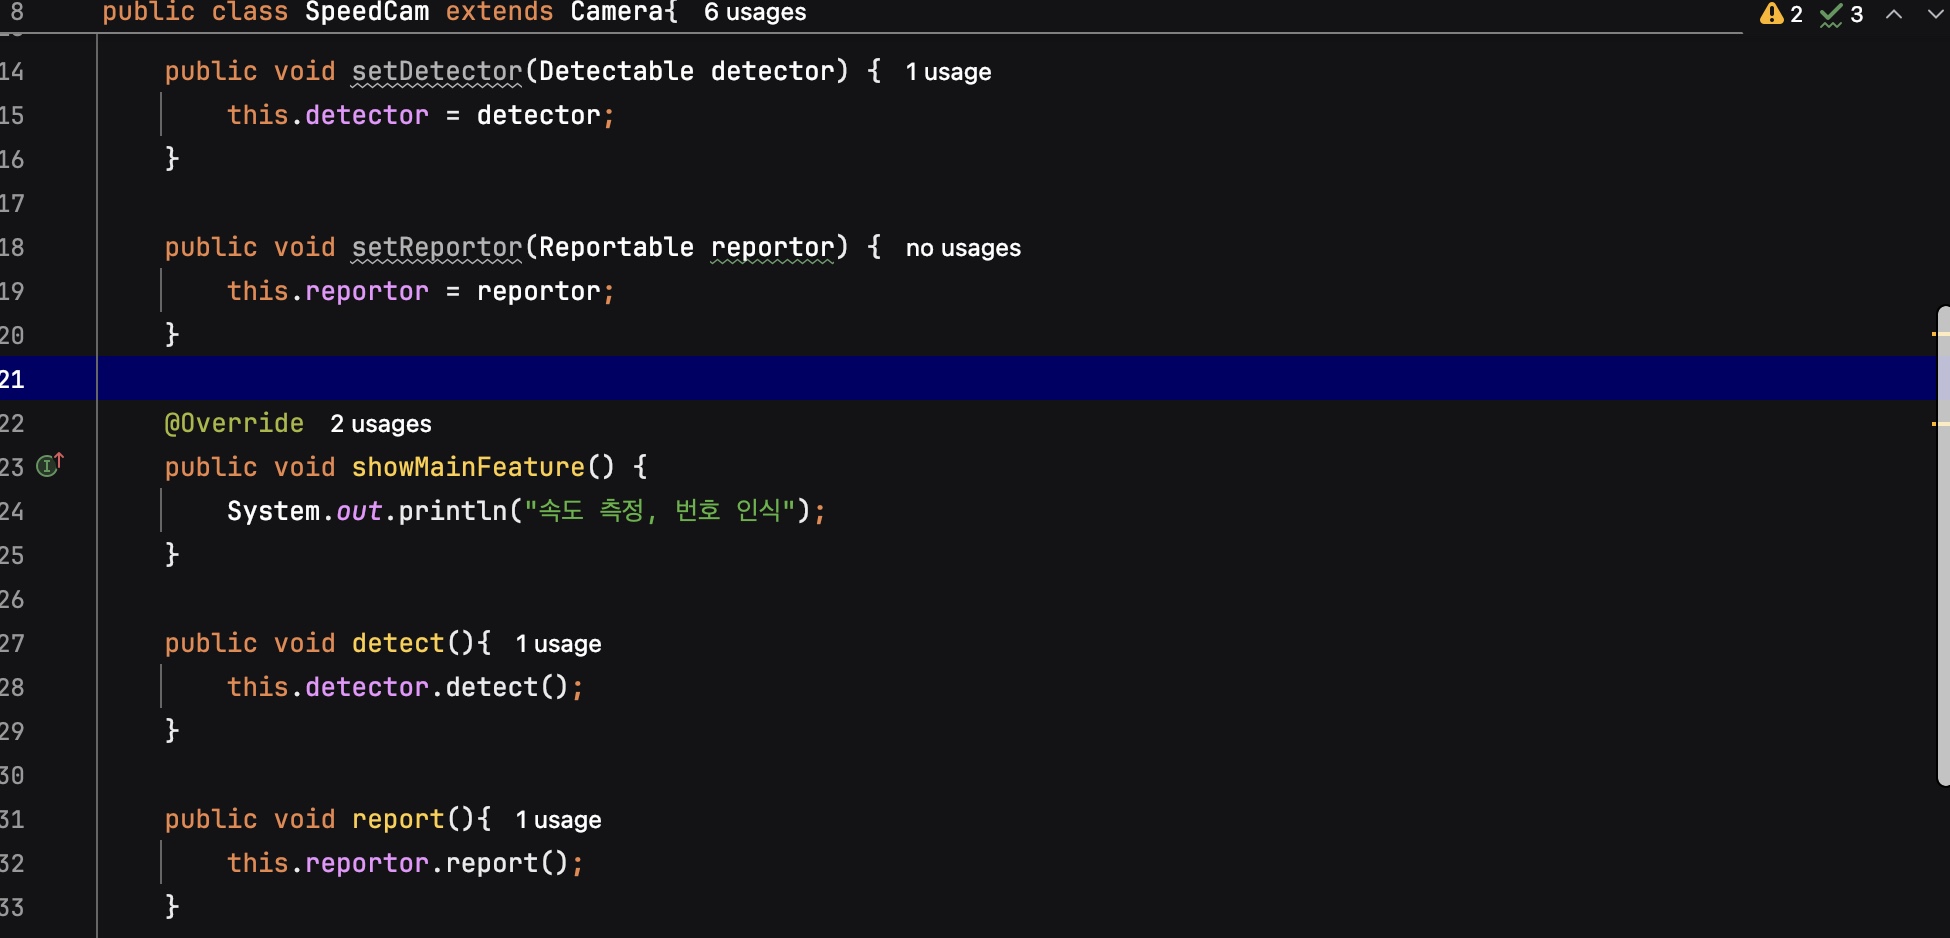Image resolution: width=1950 pixels, height=938 pixels.
Task: Open '1 usage' hint next to detect()
Action: coord(558,644)
